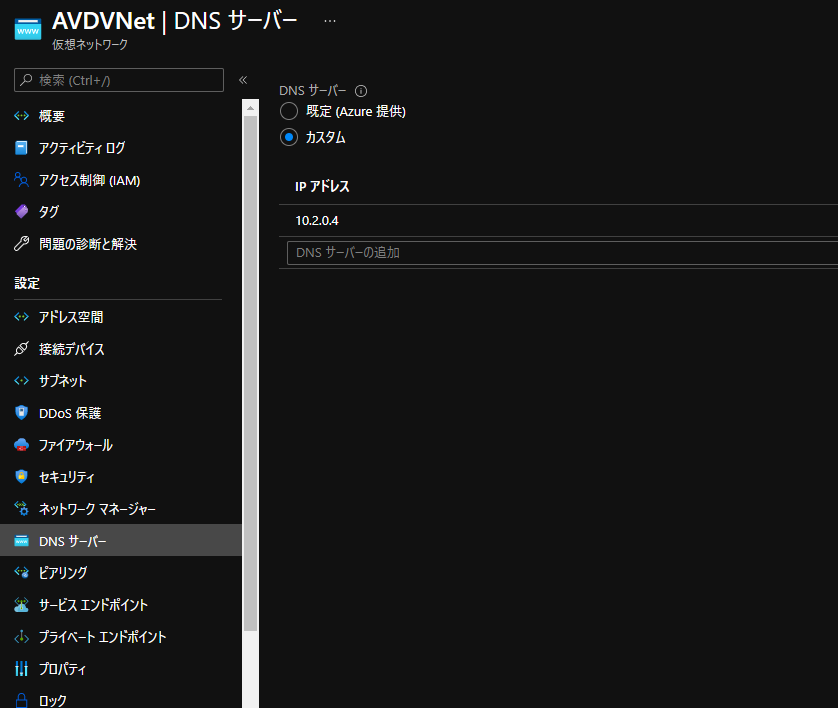Select DNS サーバー in the sidebar
Viewport: 838px width, 708px height.
pyautogui.click(x=121, y=540)
